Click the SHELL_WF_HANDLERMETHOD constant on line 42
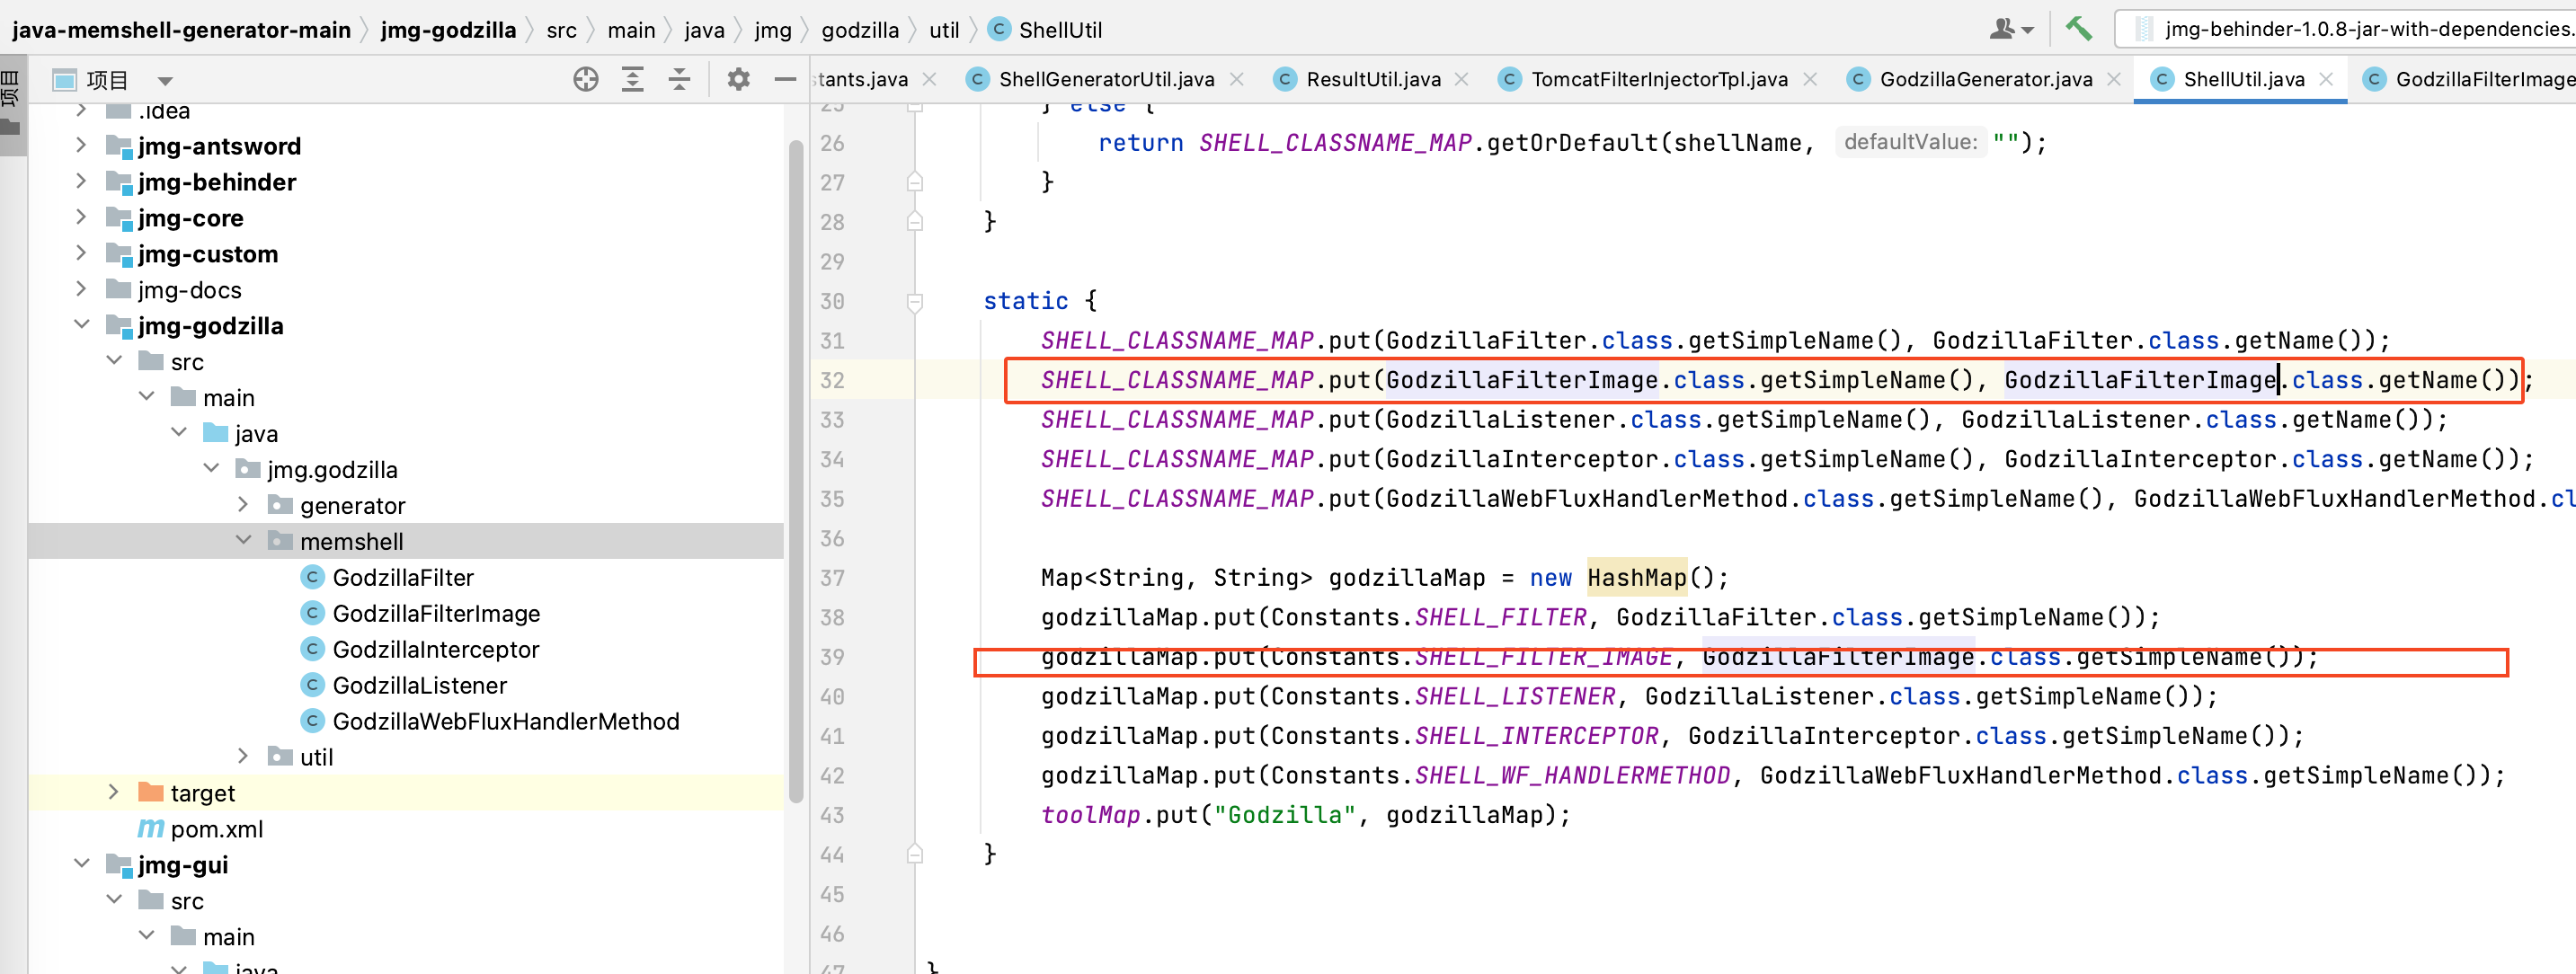This screenshot has width=2576, height=974. click(x=1573, y=775)
